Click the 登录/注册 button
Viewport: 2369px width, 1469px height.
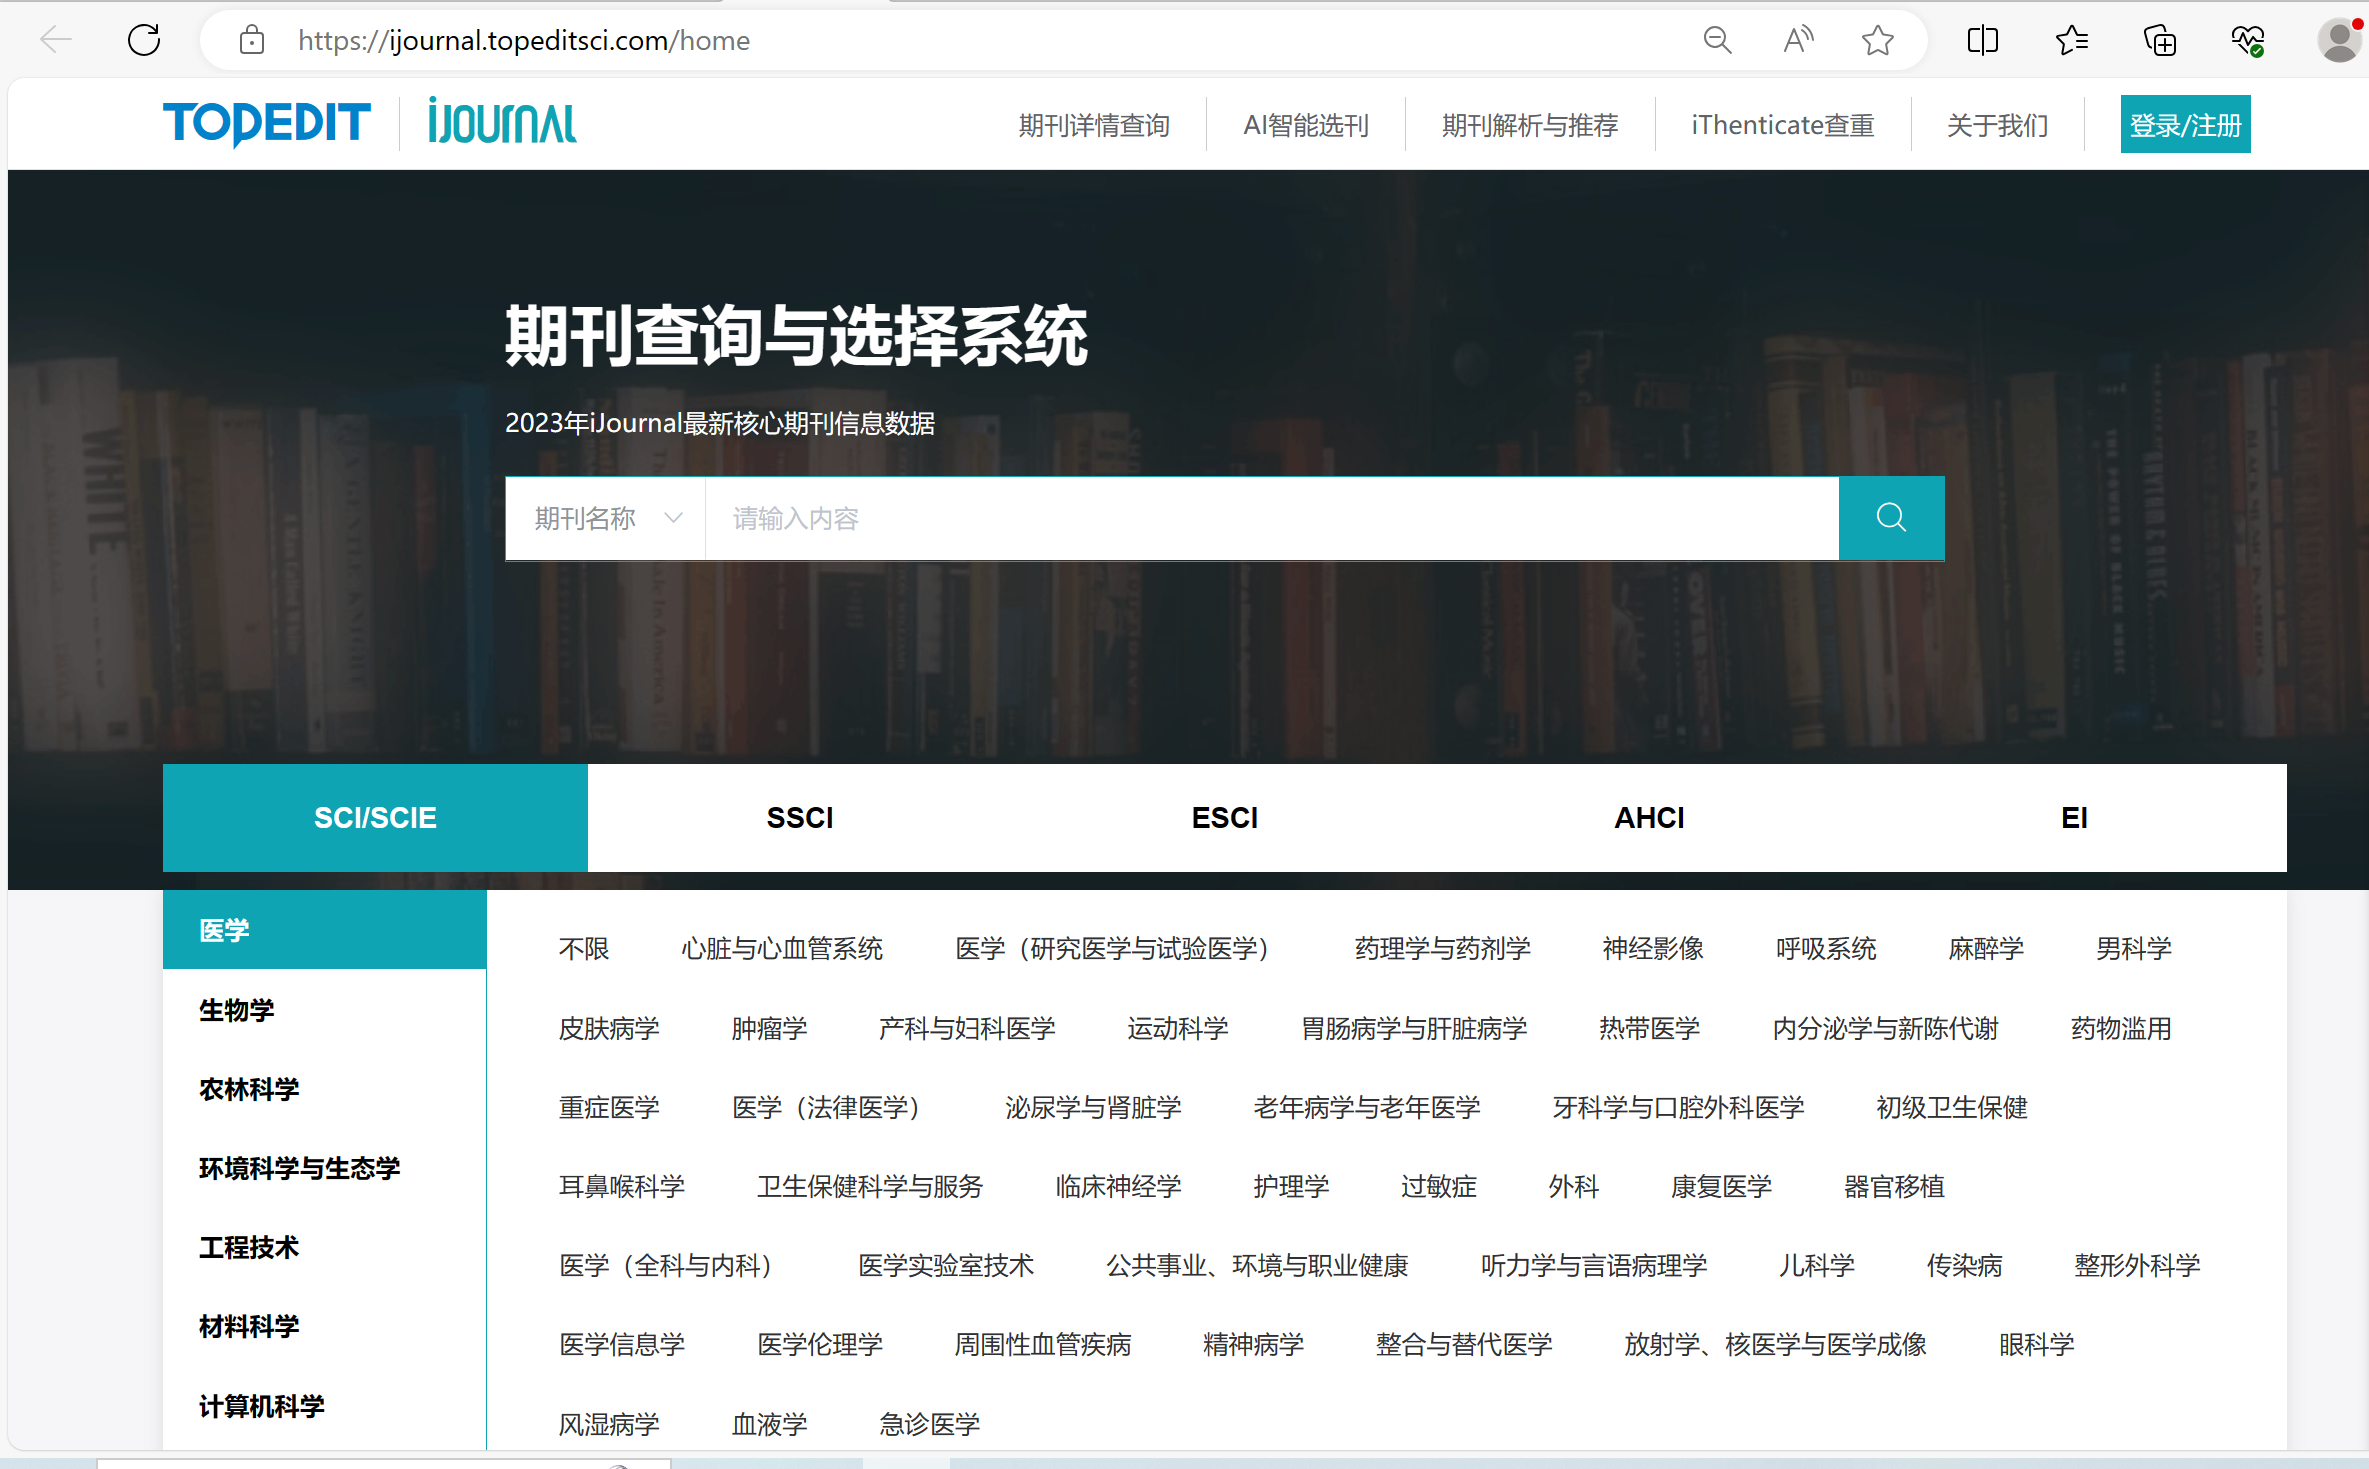pyautogui.click(x=2185, y=125)
